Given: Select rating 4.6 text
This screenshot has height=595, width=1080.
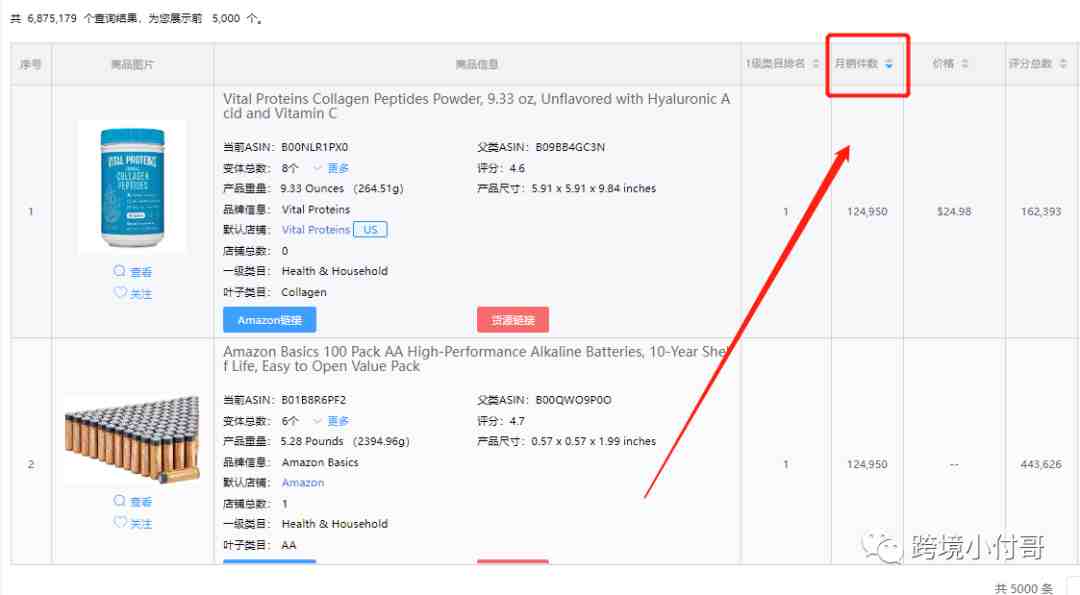Looking at the screenshot, I should tap(517, 168).
